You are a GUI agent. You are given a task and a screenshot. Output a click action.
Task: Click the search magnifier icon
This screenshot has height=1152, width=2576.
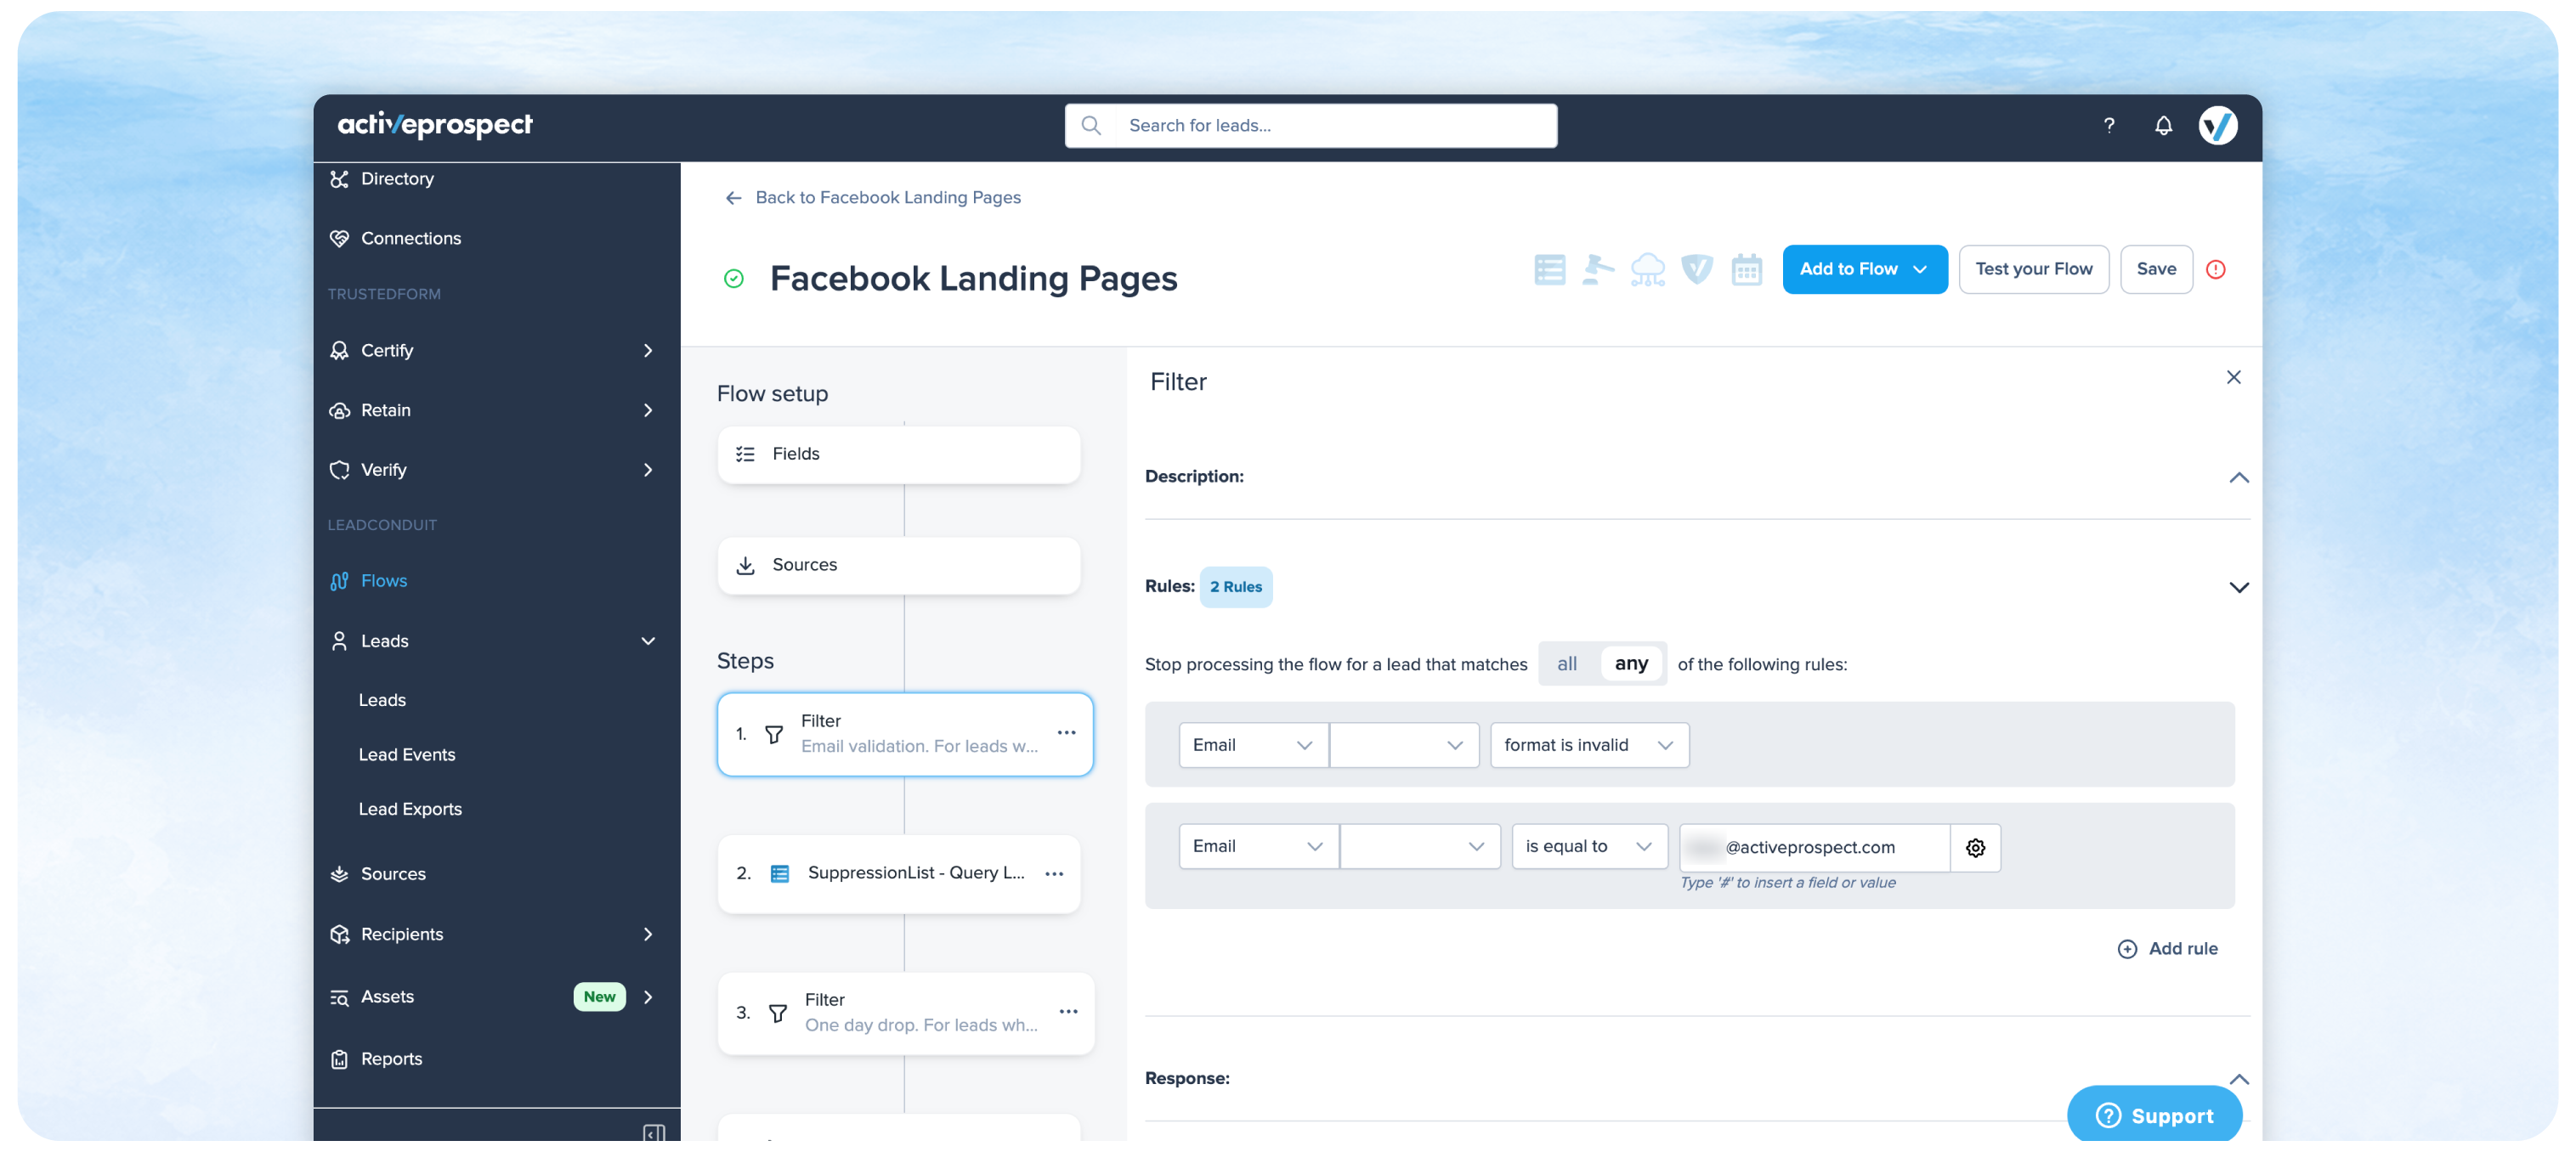pyautogui.click(x=1091, y=125)
